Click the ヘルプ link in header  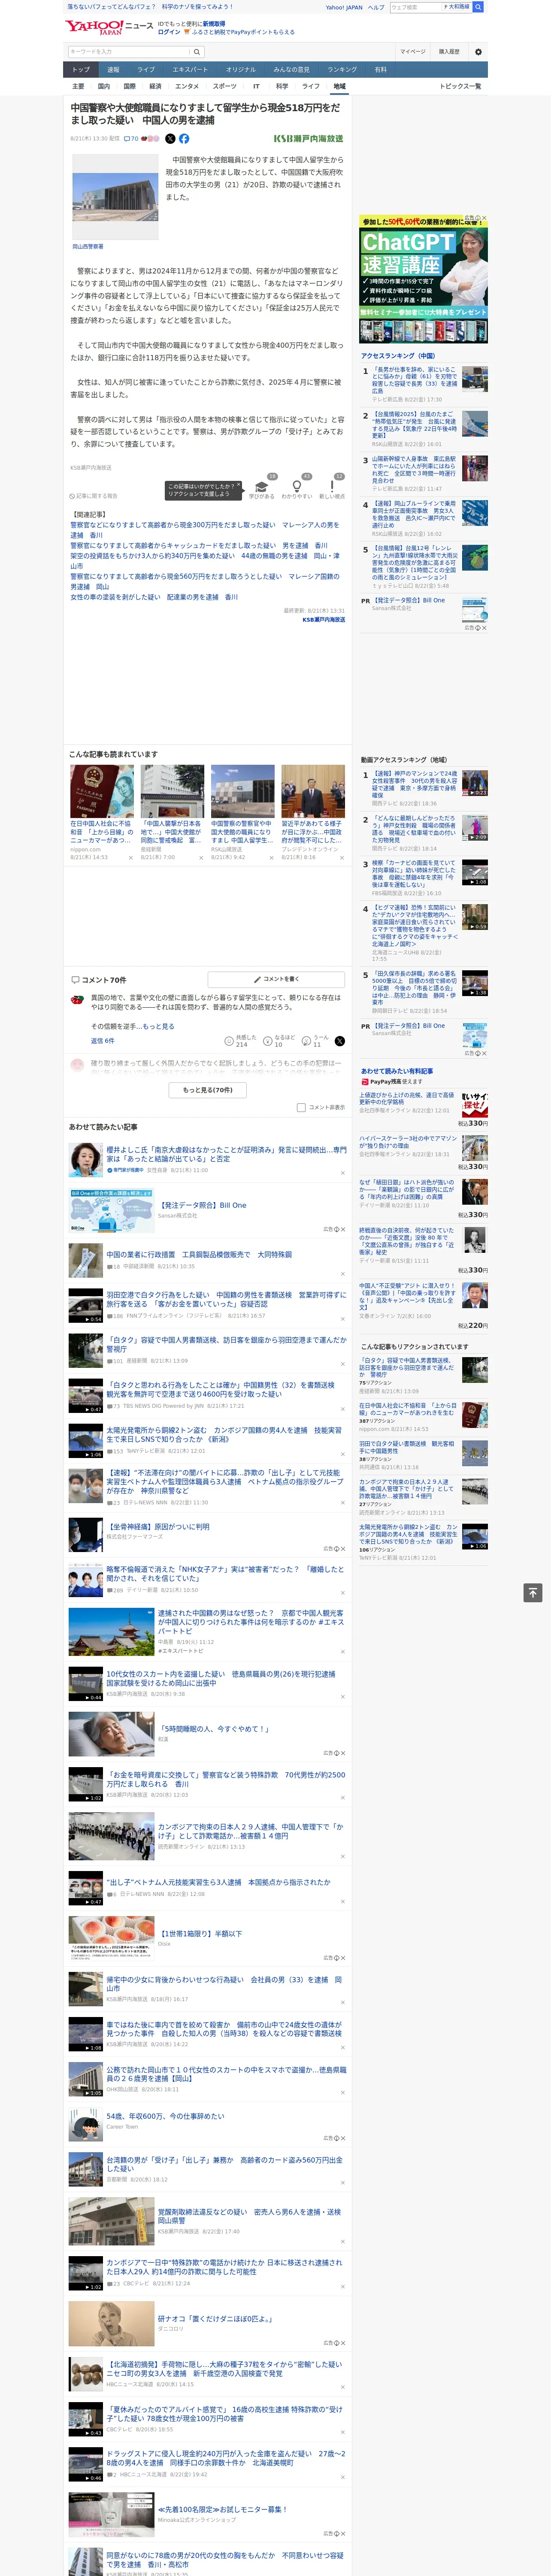(x=375, y=7)
